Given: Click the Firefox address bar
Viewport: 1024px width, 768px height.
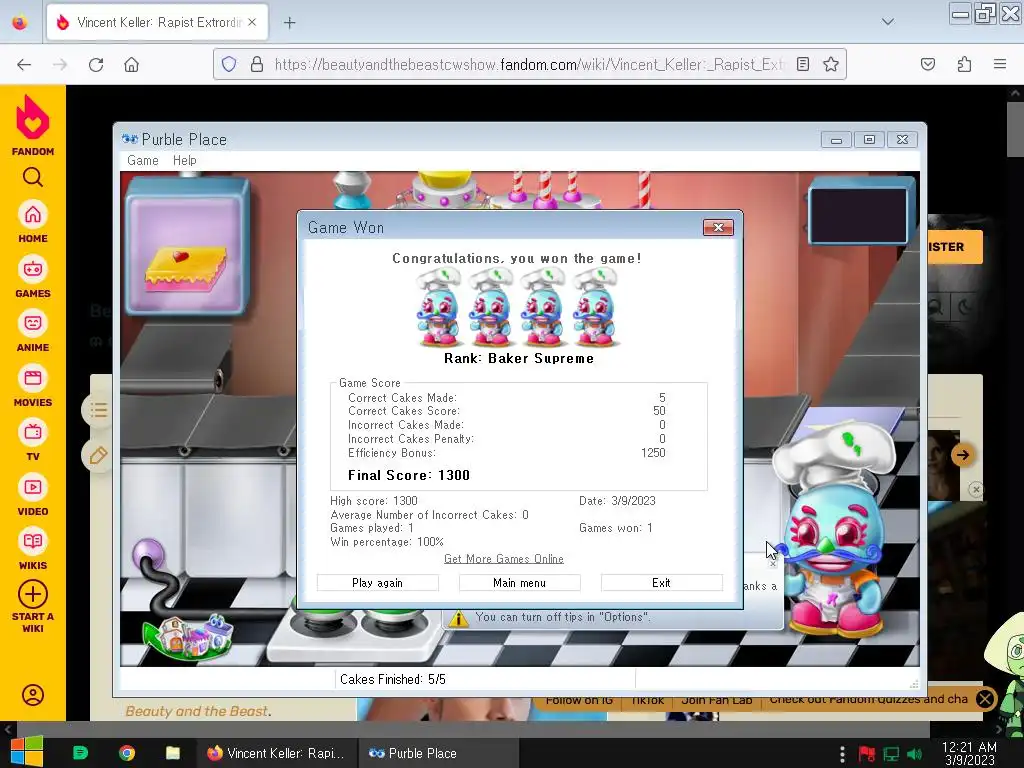Looking at the screenshot, I should click(x=529, y=64).
